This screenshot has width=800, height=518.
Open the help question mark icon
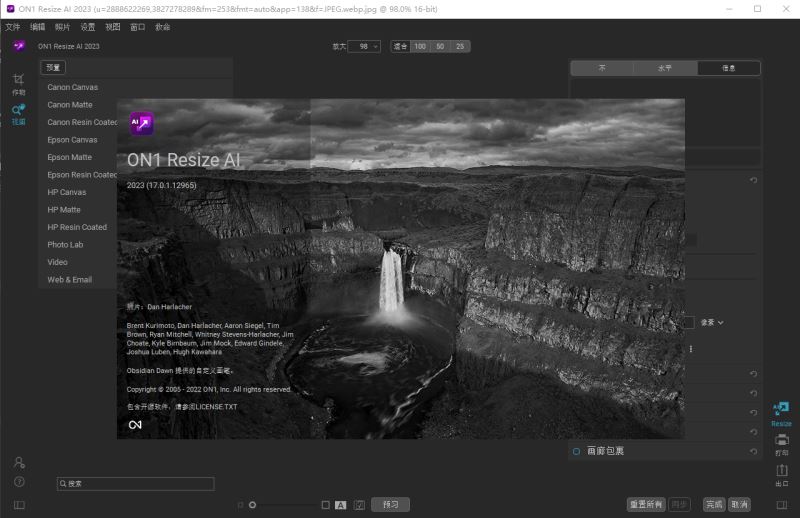pos(19,482)
